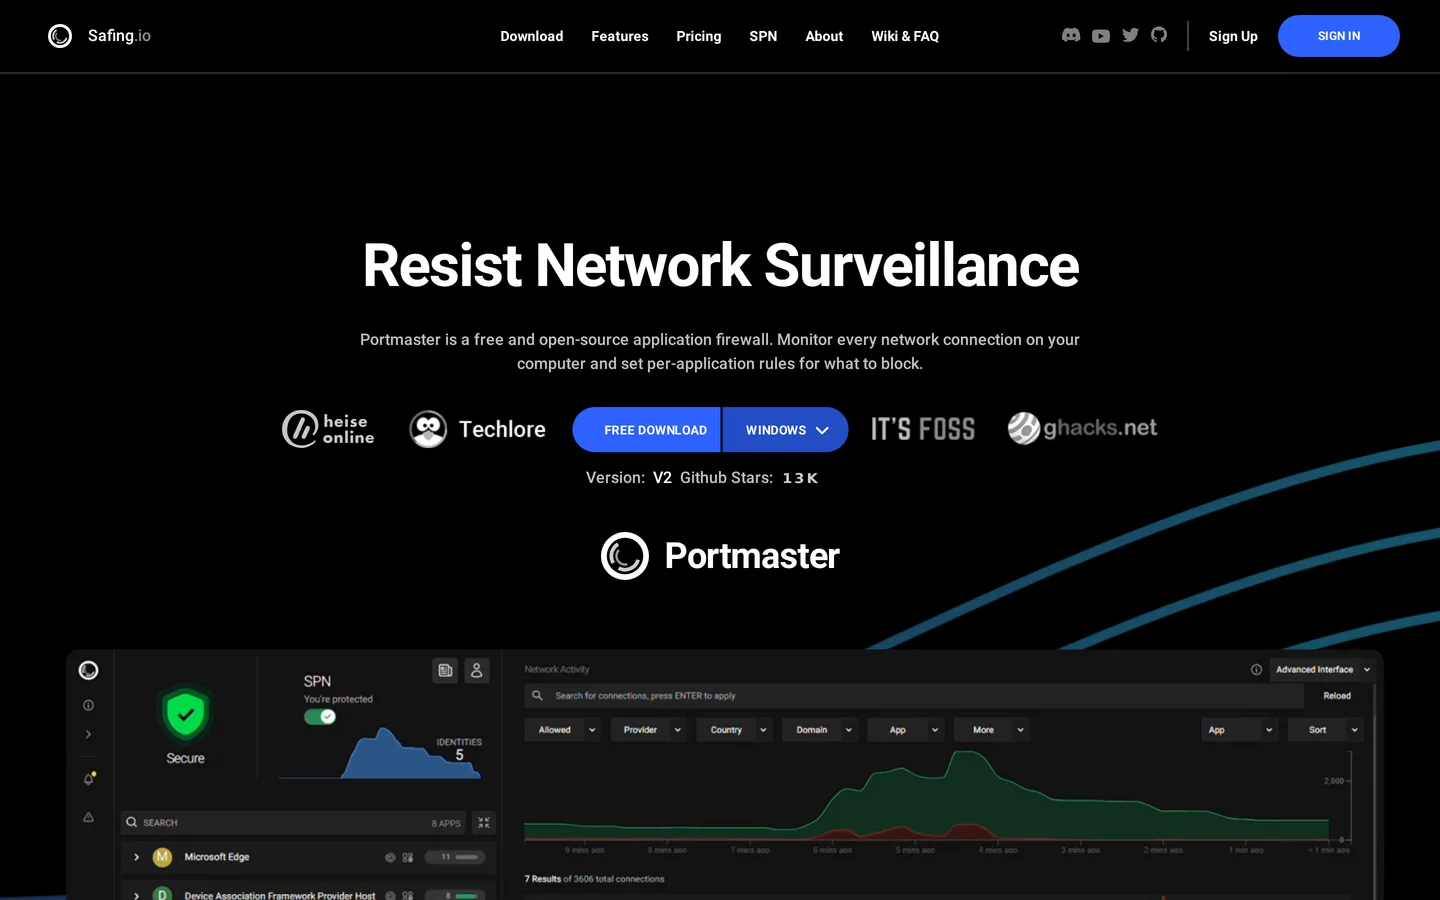Click the heise online logo
Screen dimensions: 1440x900
pyautogui.click(x=328, y=429)
